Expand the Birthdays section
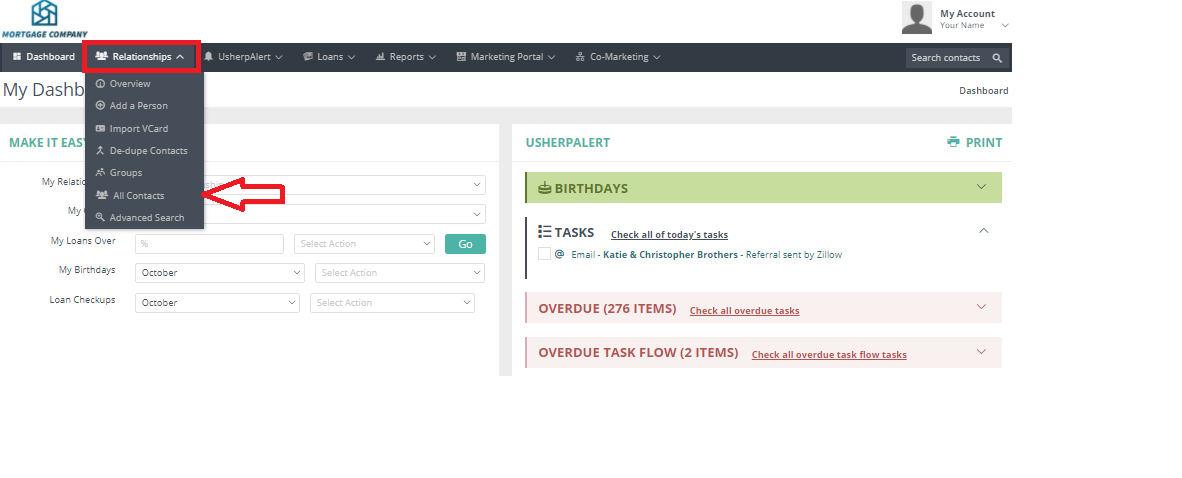1182x478 pixels. [981, 187]
